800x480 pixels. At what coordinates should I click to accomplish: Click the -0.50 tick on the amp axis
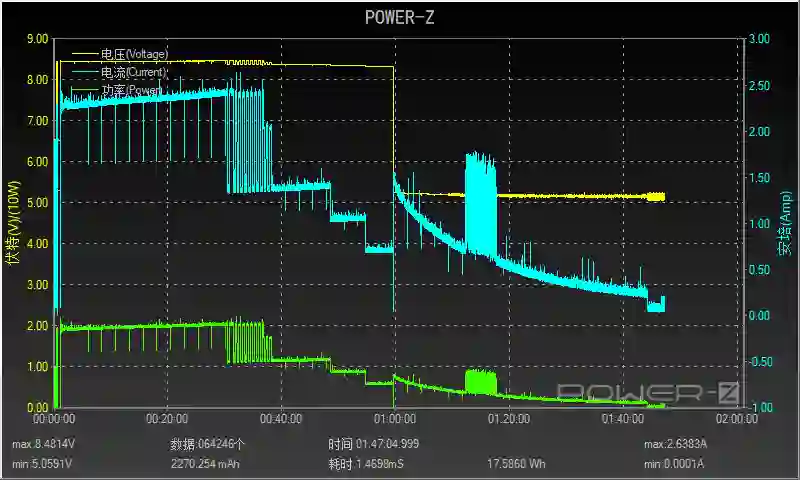[x=759, y=362]
